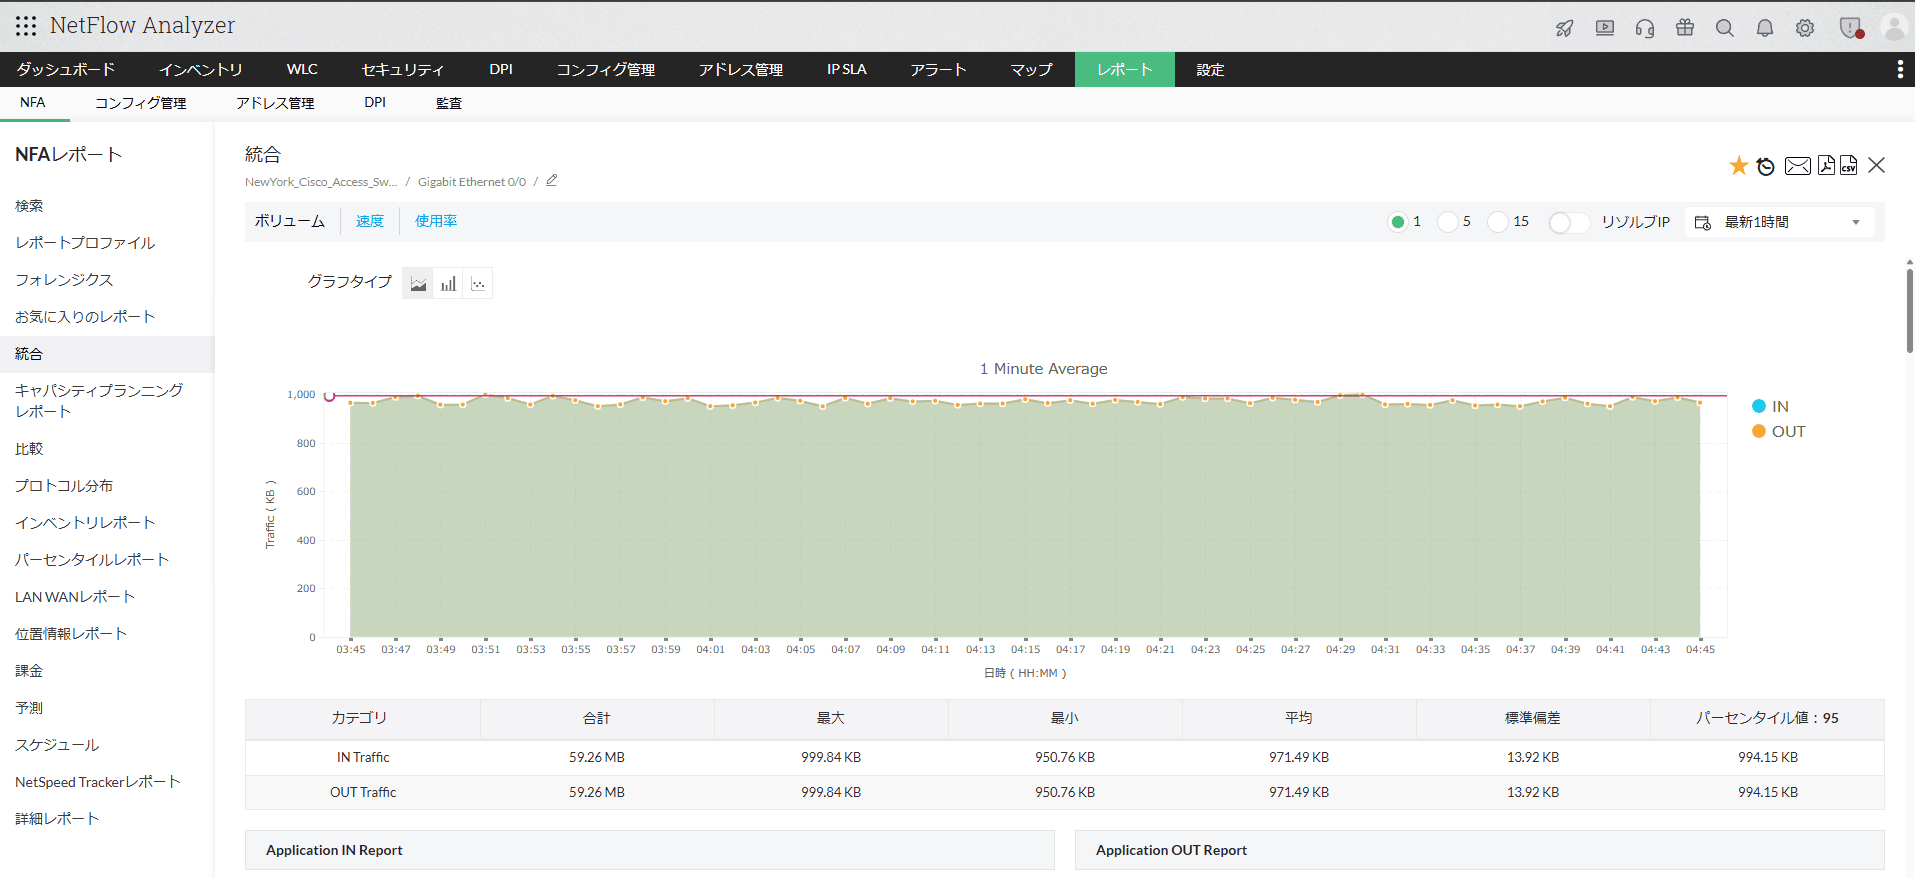Open the gear settings icon
Screen dimensions: 1915x878
[x=1805, y=28]
